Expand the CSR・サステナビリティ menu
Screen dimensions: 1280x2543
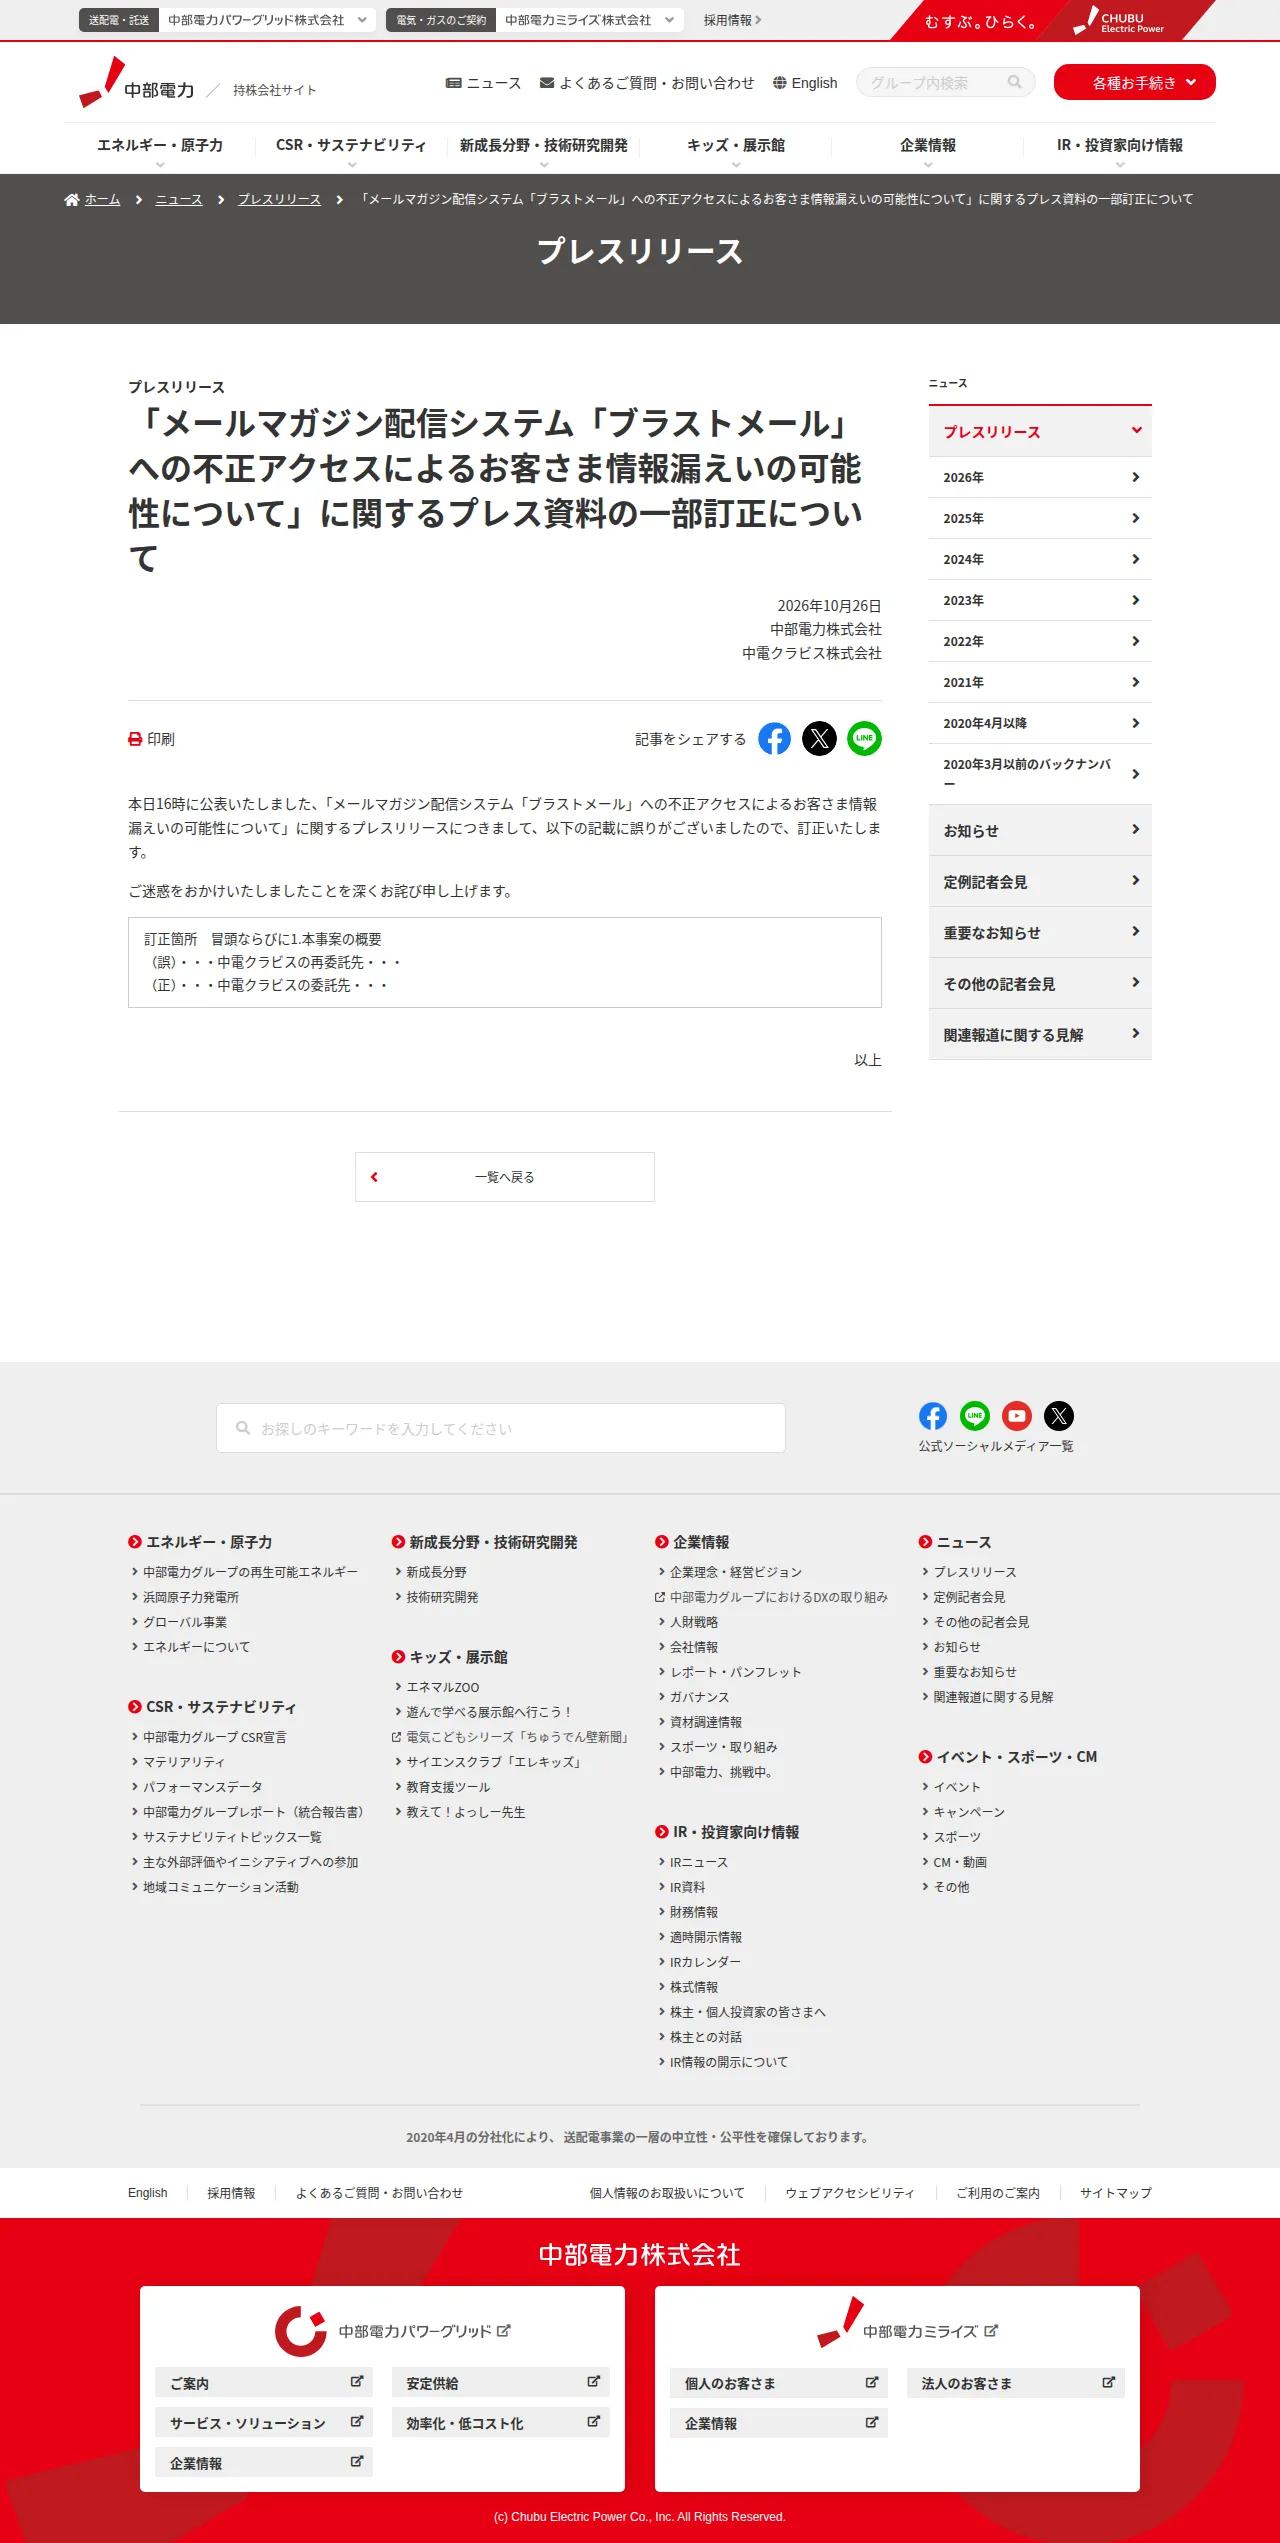pos(351,148)
